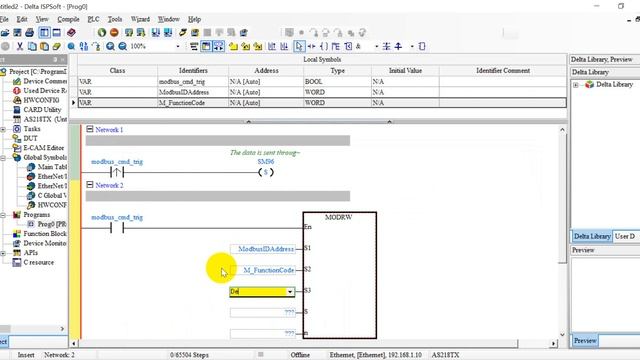
Task: Toggle the project workspace layout icon
Action: pyautogui.click(x=44, y=33)
